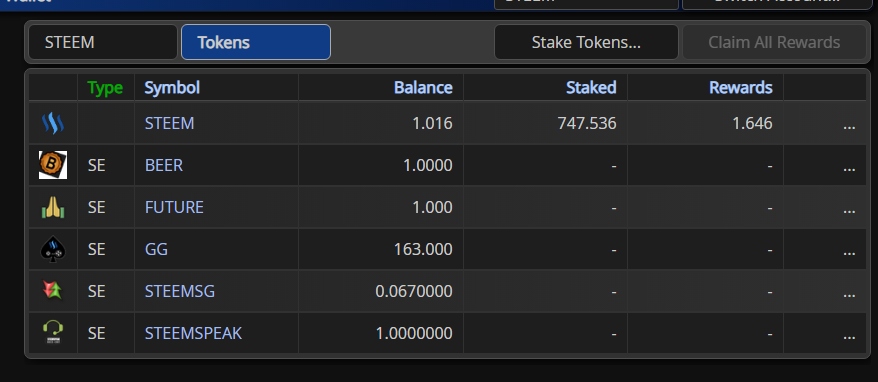
Task: Click the STEEM logo icon
Action: point(53,123)
